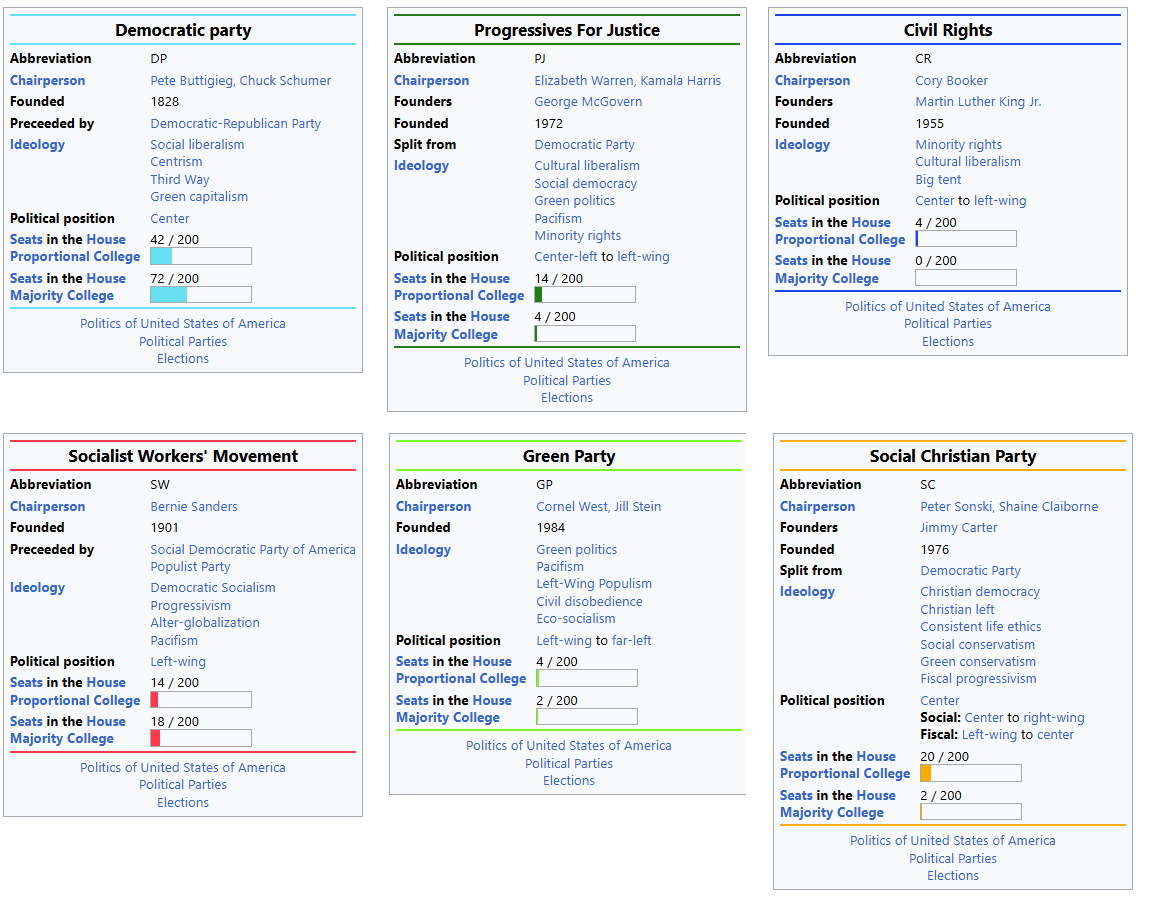Open Consistent life ethics link
The width and height of the screenshot is (1150, 924).
coord(981,627)
